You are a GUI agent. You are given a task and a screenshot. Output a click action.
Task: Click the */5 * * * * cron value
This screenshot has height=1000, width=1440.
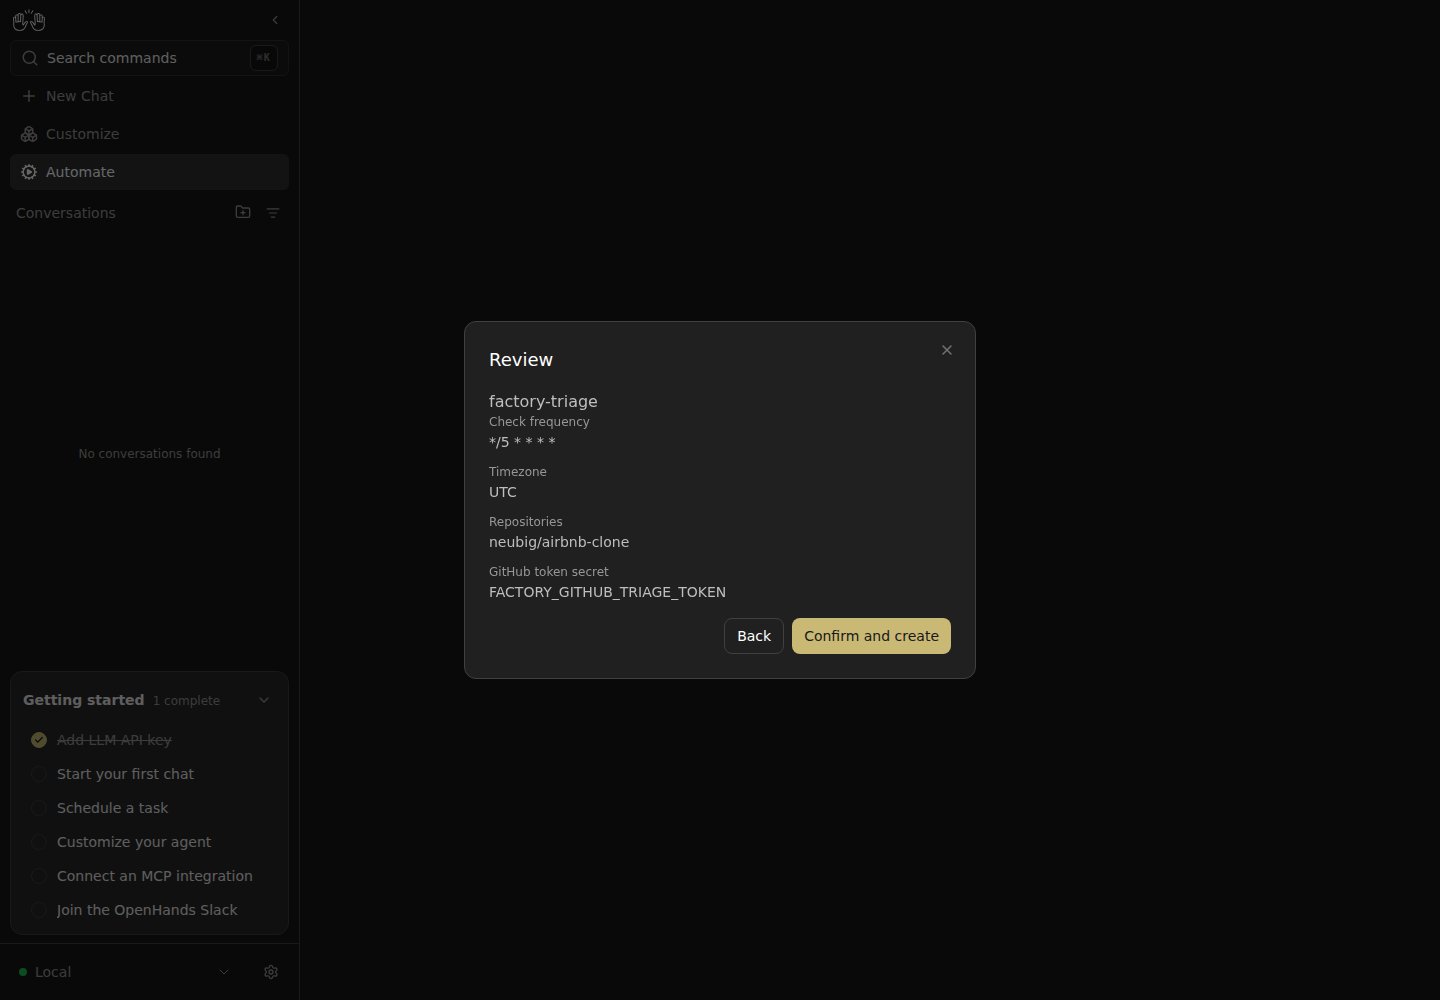[x=522, y=442]
